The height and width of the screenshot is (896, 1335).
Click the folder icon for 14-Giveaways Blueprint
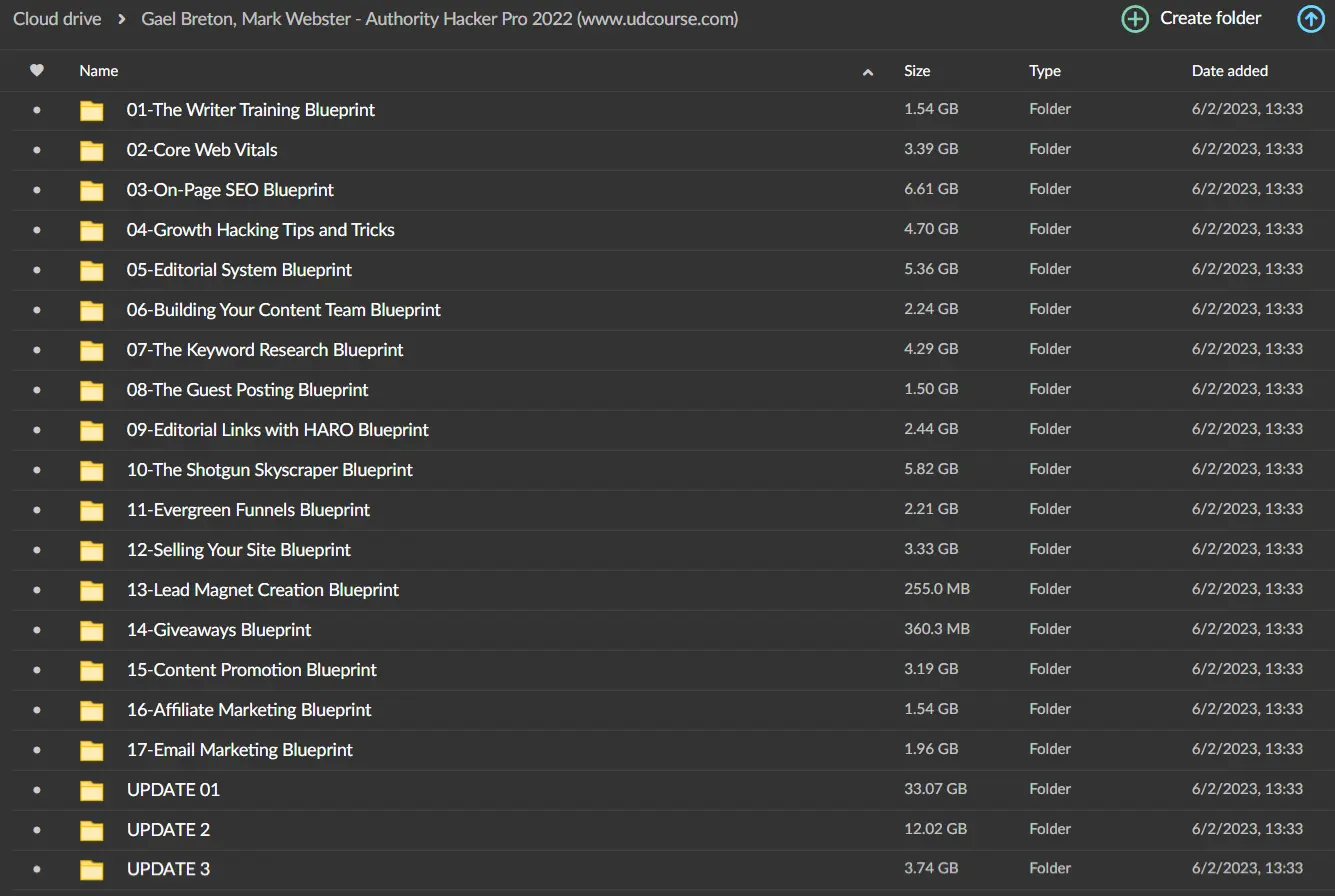coord(92,630)
